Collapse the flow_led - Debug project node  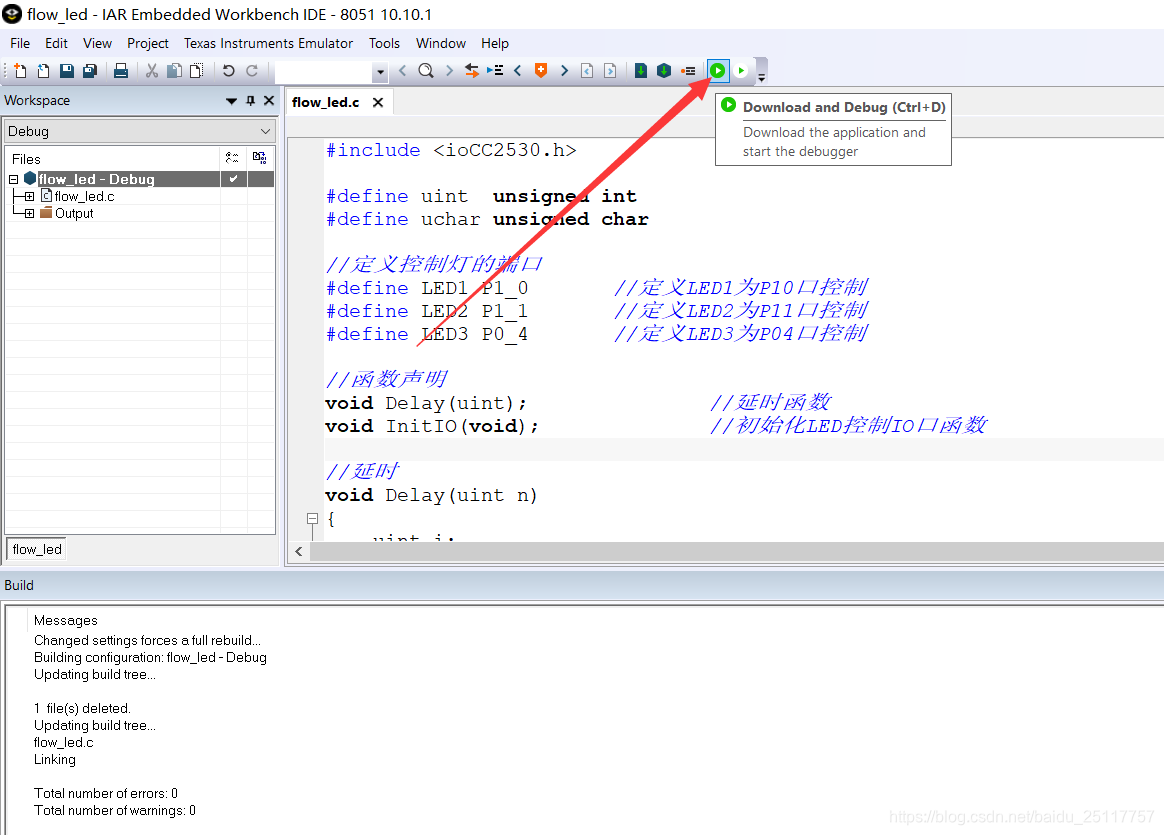pos(13,179)
